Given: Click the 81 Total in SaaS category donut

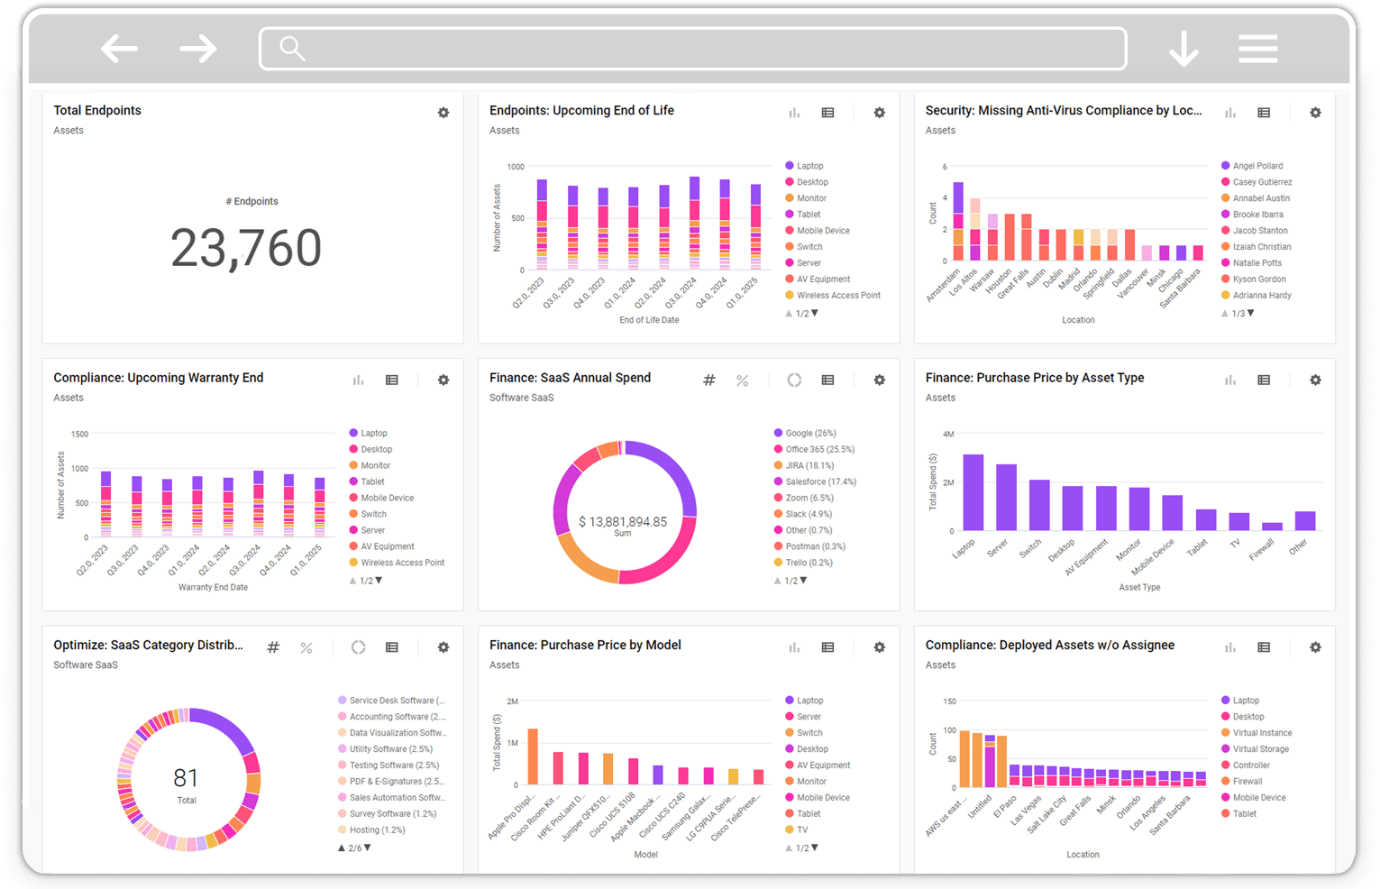Looking at the screenshot, I should [186, 778].
